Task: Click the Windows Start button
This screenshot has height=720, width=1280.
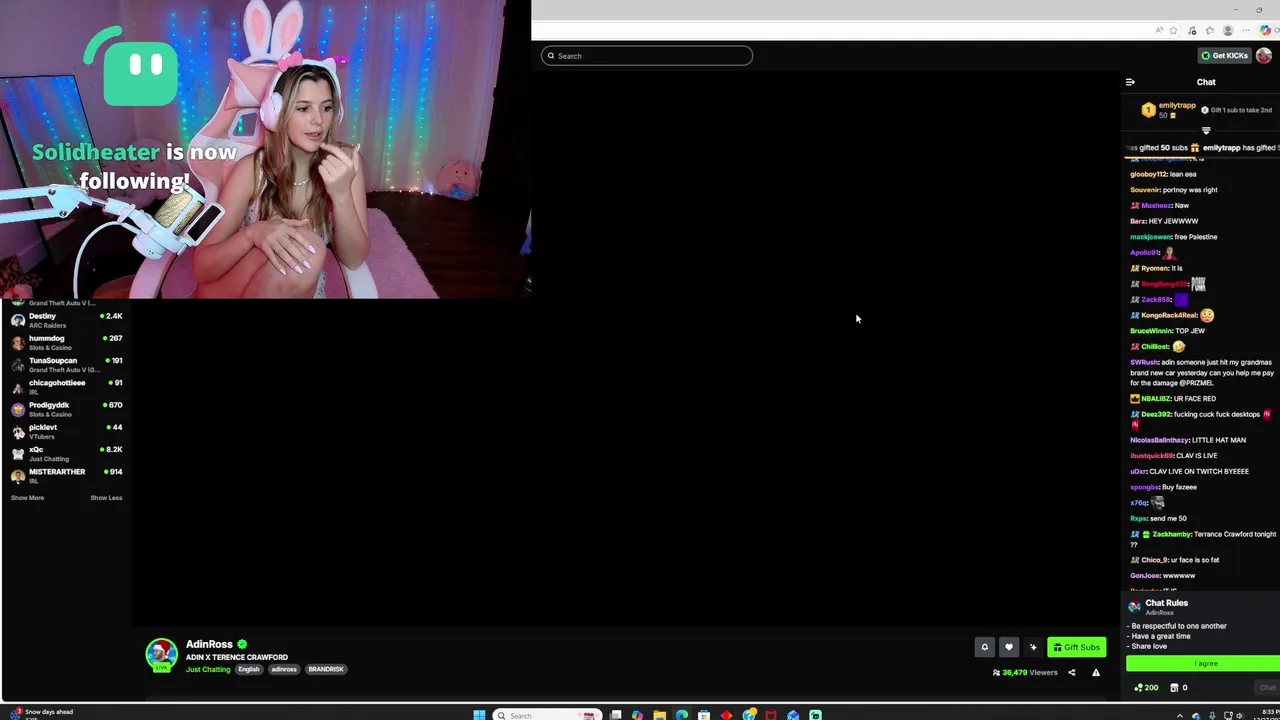Action: pos(479,715)
